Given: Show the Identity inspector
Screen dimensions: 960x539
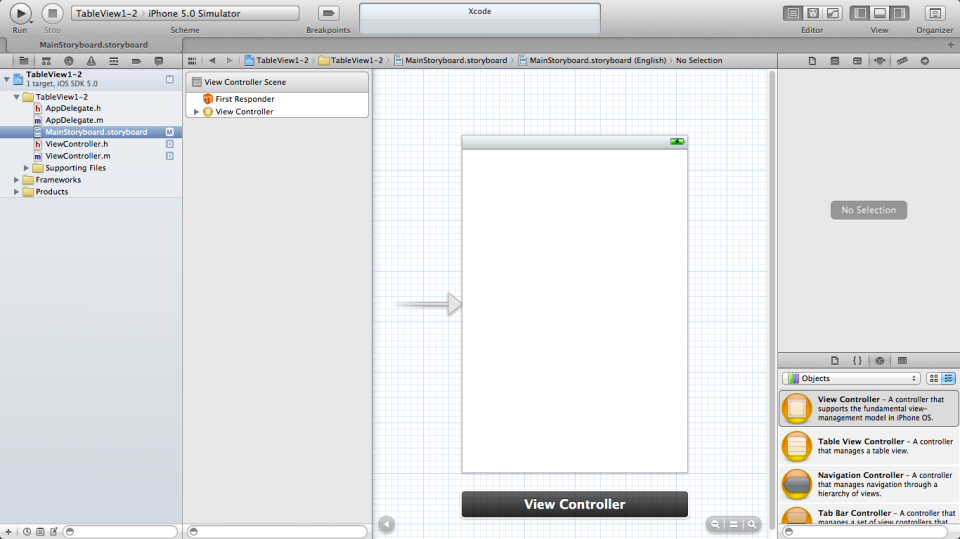Looking at the screenshot, I should pos(857,61).
